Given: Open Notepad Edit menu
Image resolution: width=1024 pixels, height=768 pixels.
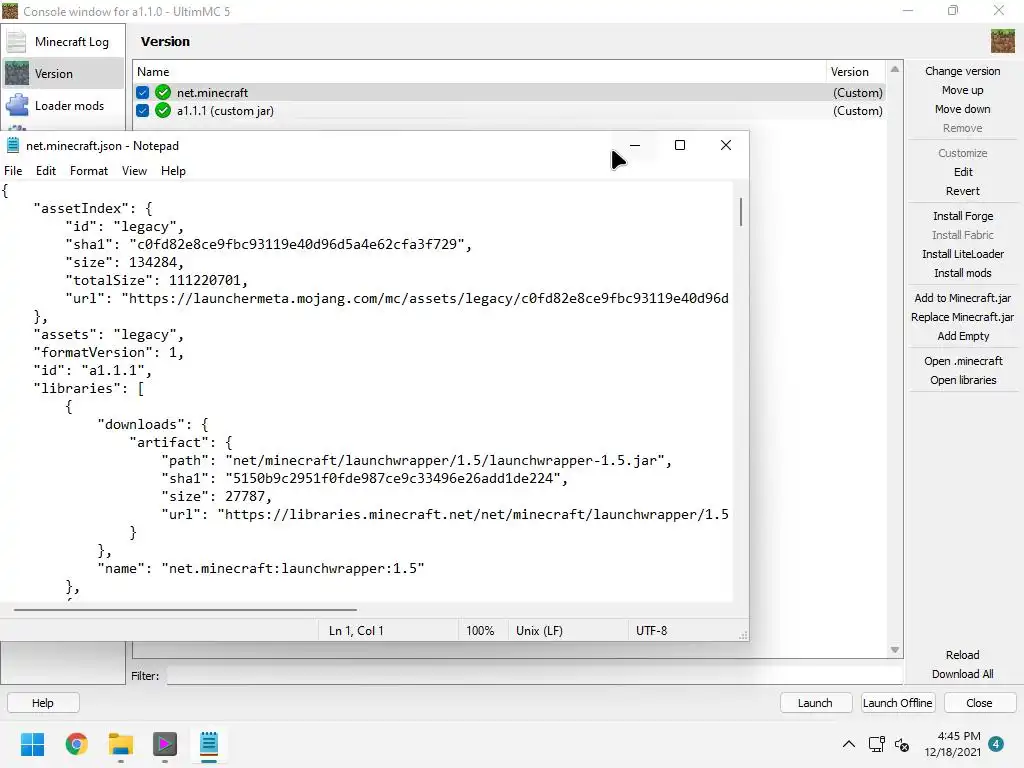Looking at the screenshot, I should coord(46,170).
